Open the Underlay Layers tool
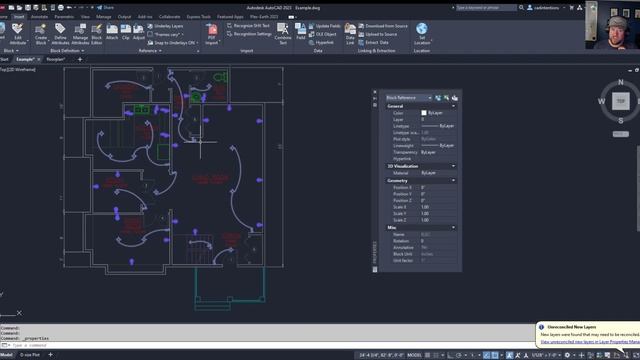Viewport: 640px width, 360px height. (165, 26)
